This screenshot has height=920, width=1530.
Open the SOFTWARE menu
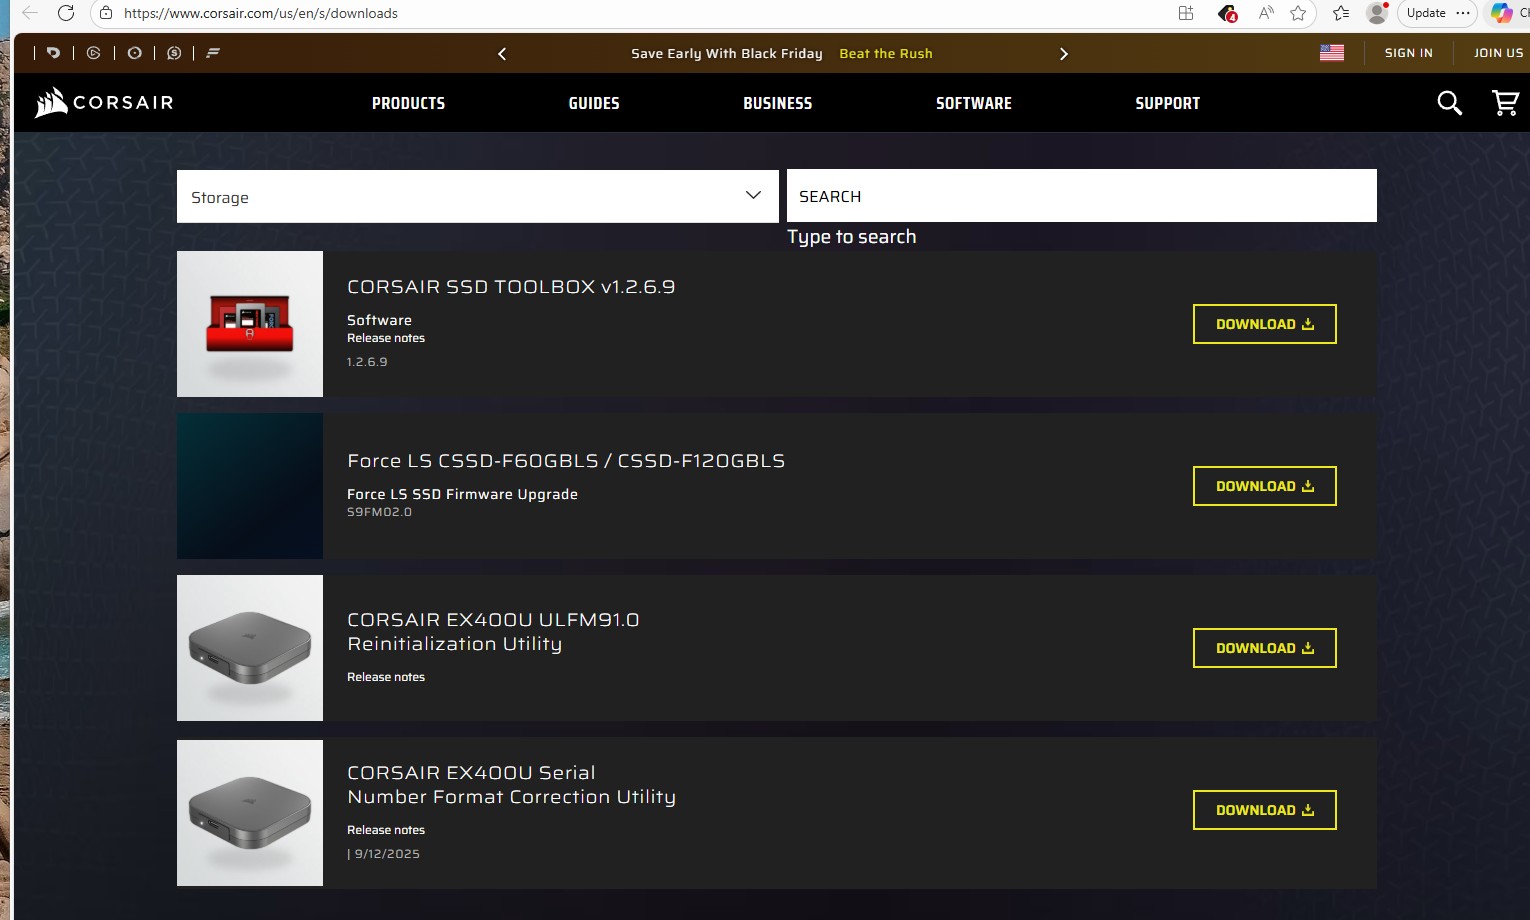coord(974,103)
